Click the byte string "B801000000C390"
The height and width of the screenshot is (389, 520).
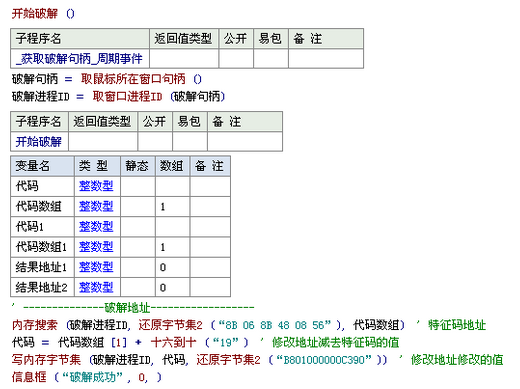[x=324, y=360]
